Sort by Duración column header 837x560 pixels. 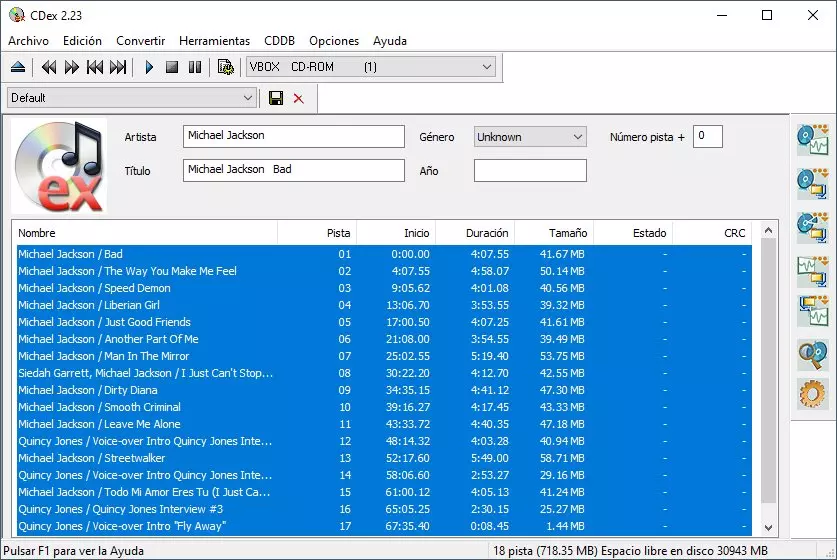coord(475,233)
